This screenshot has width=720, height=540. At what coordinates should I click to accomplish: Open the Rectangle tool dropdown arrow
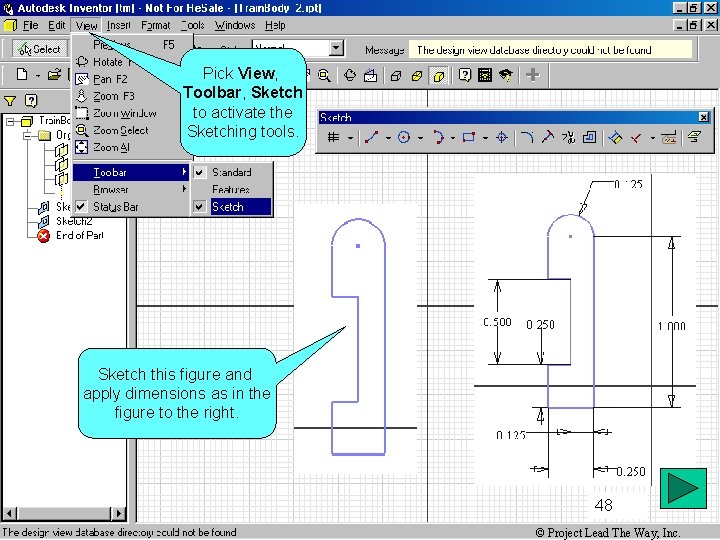pyautogui.click(x=485, y=138)
